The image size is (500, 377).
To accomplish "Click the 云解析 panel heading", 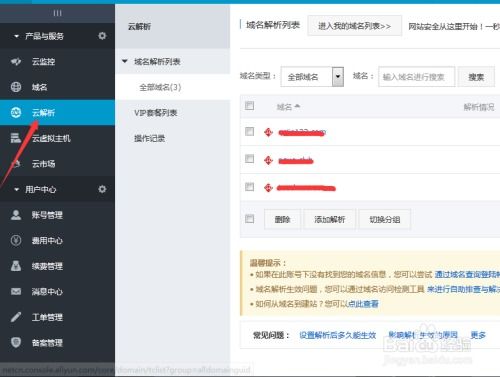I will [x=139, y=26].
